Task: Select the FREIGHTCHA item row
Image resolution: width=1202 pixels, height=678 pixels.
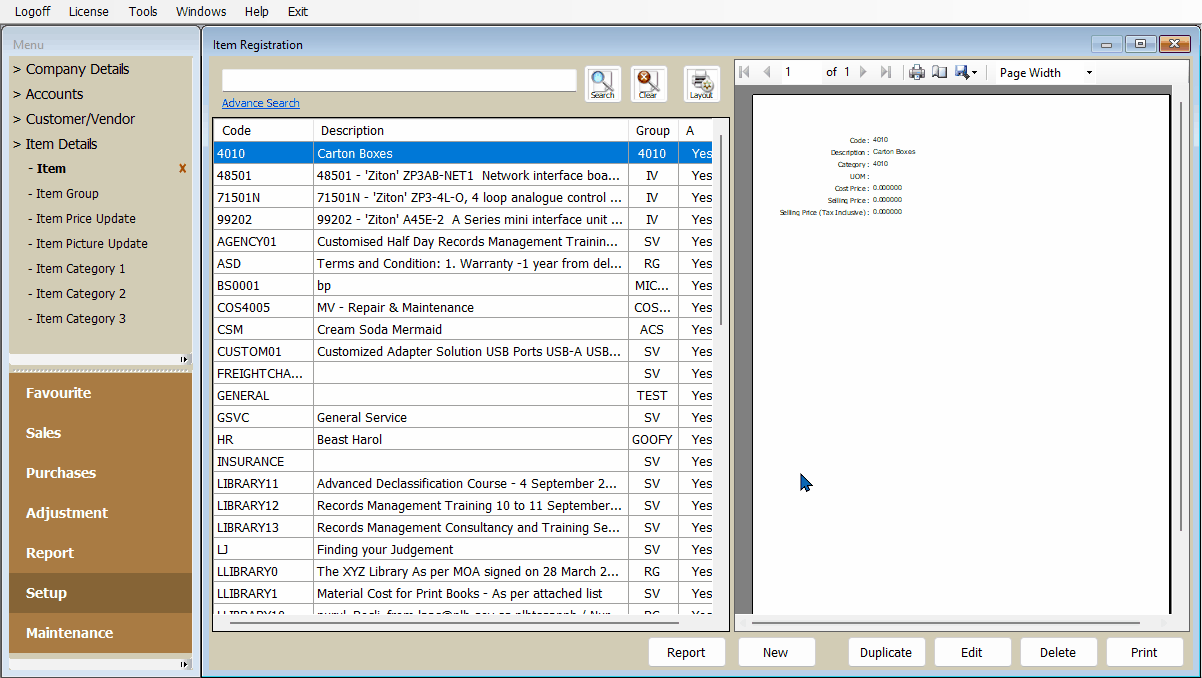Action: coord(465,374)
